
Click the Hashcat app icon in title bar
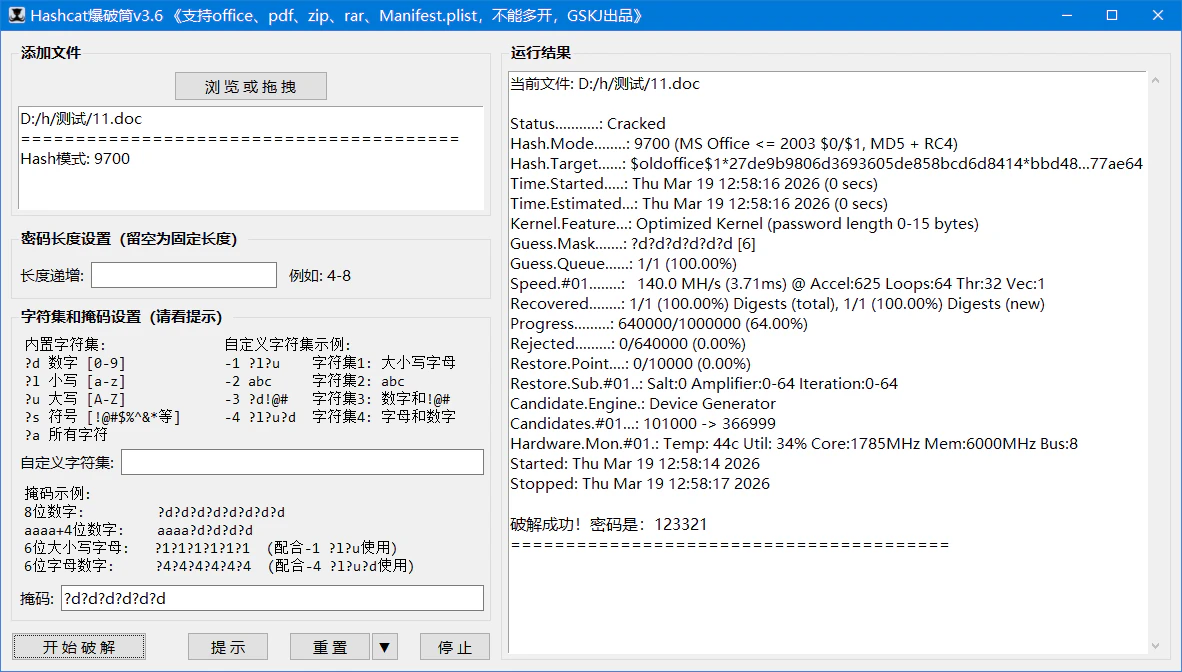pyautogui.click(x=15, y=16)
